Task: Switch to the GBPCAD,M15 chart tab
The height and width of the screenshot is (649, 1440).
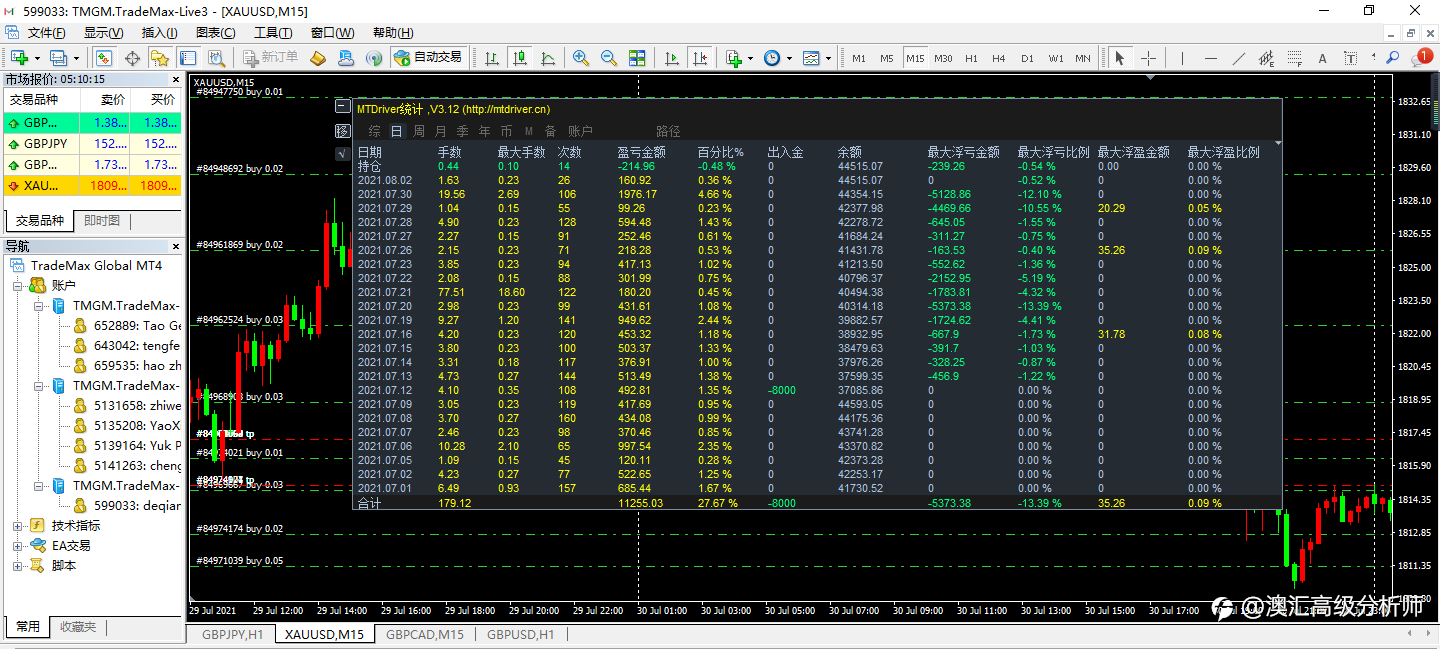Action: [x=425, y=634]
